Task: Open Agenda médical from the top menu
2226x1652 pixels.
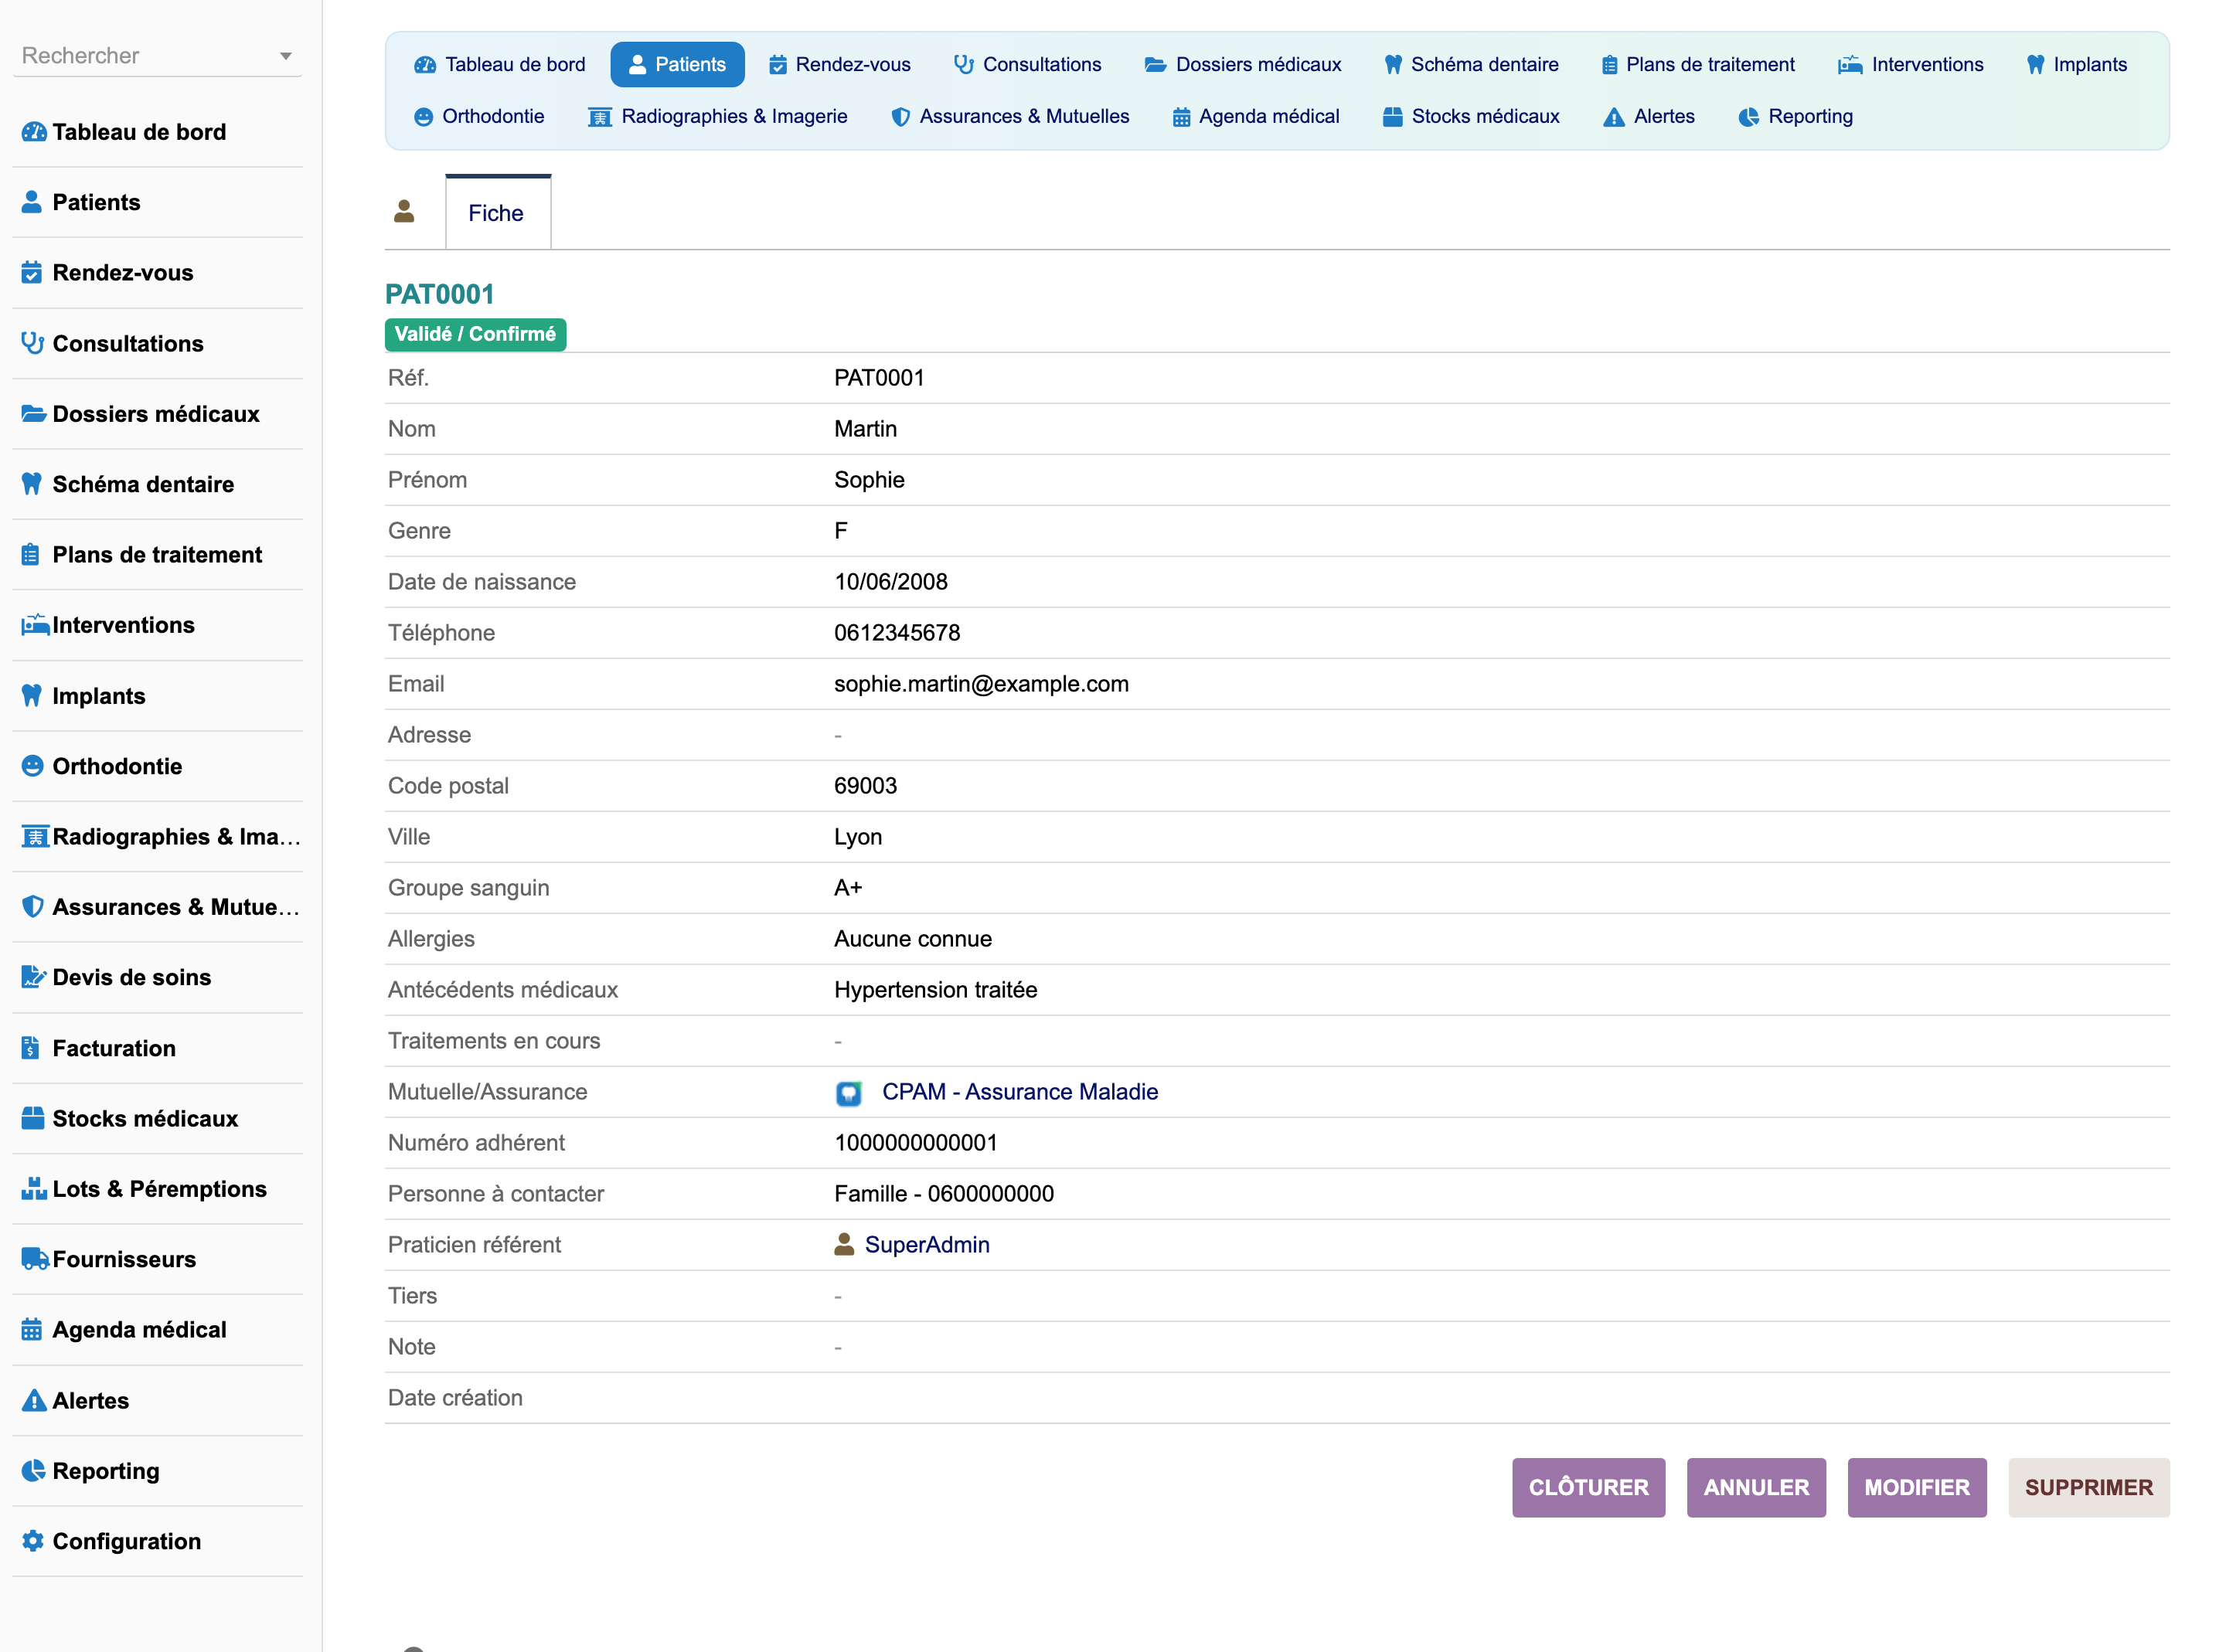Action: (1256, 116)
